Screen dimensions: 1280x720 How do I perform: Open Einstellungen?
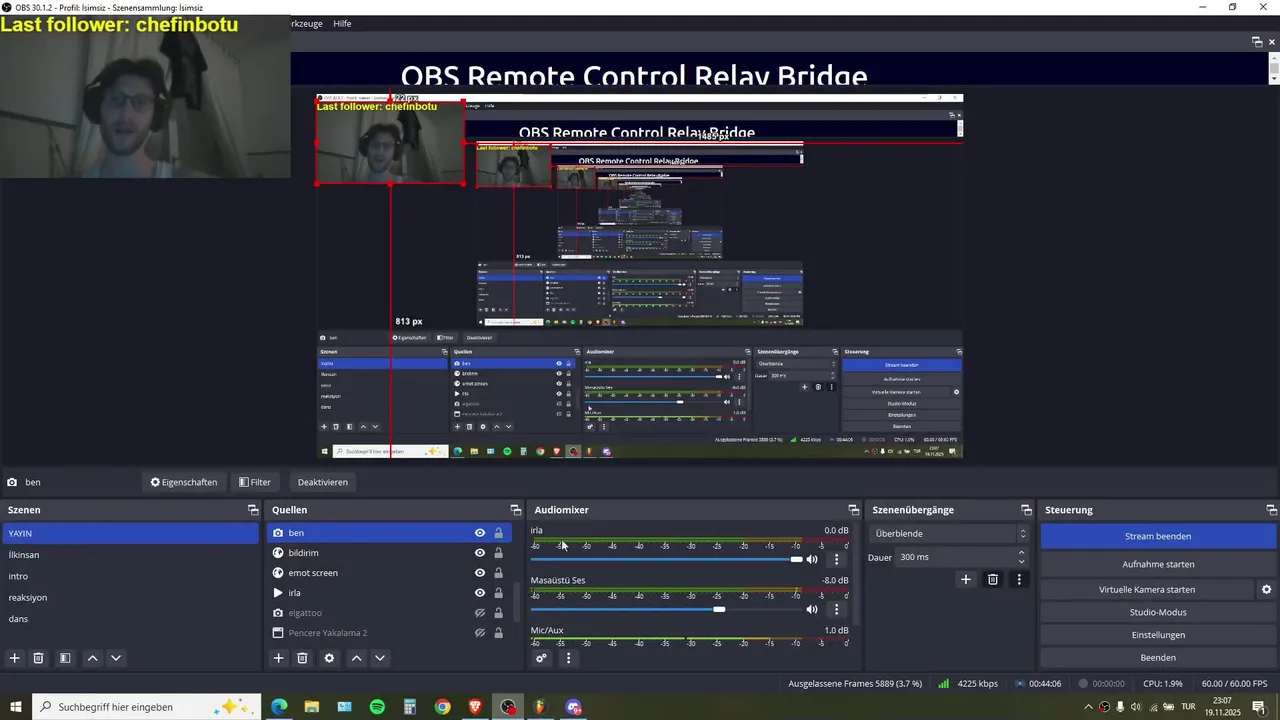tap(1158, 635)
